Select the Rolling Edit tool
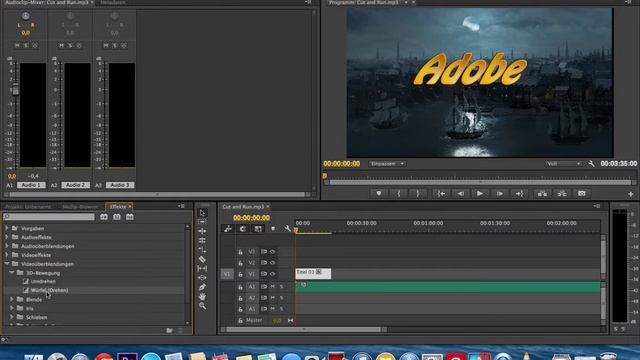Viewport: 640px width, 360px height. click(x=202, y=240)
